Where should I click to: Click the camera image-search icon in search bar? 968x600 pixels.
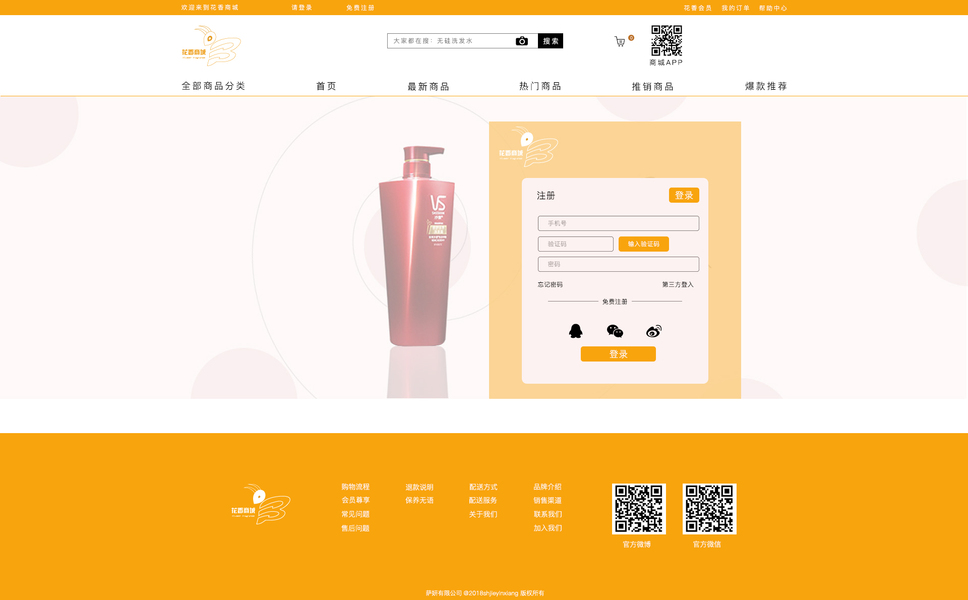tap(522, 41)
